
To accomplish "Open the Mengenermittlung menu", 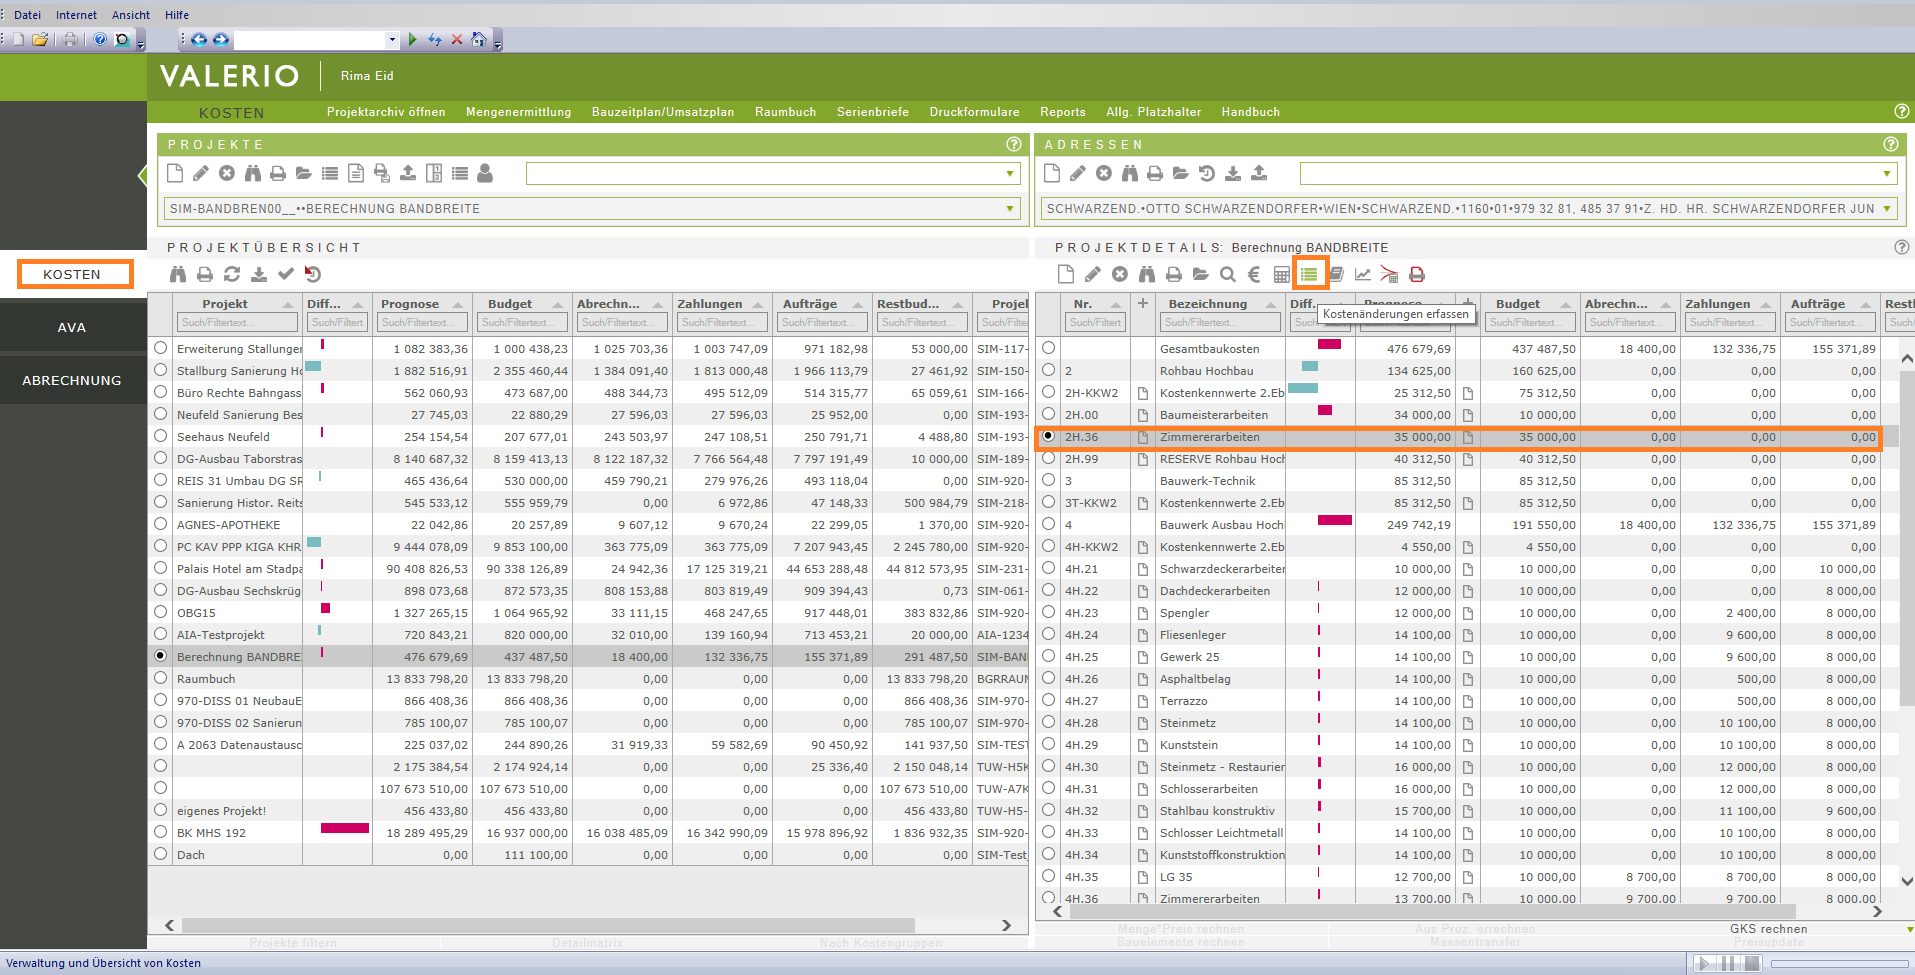I will pos(518,112).
